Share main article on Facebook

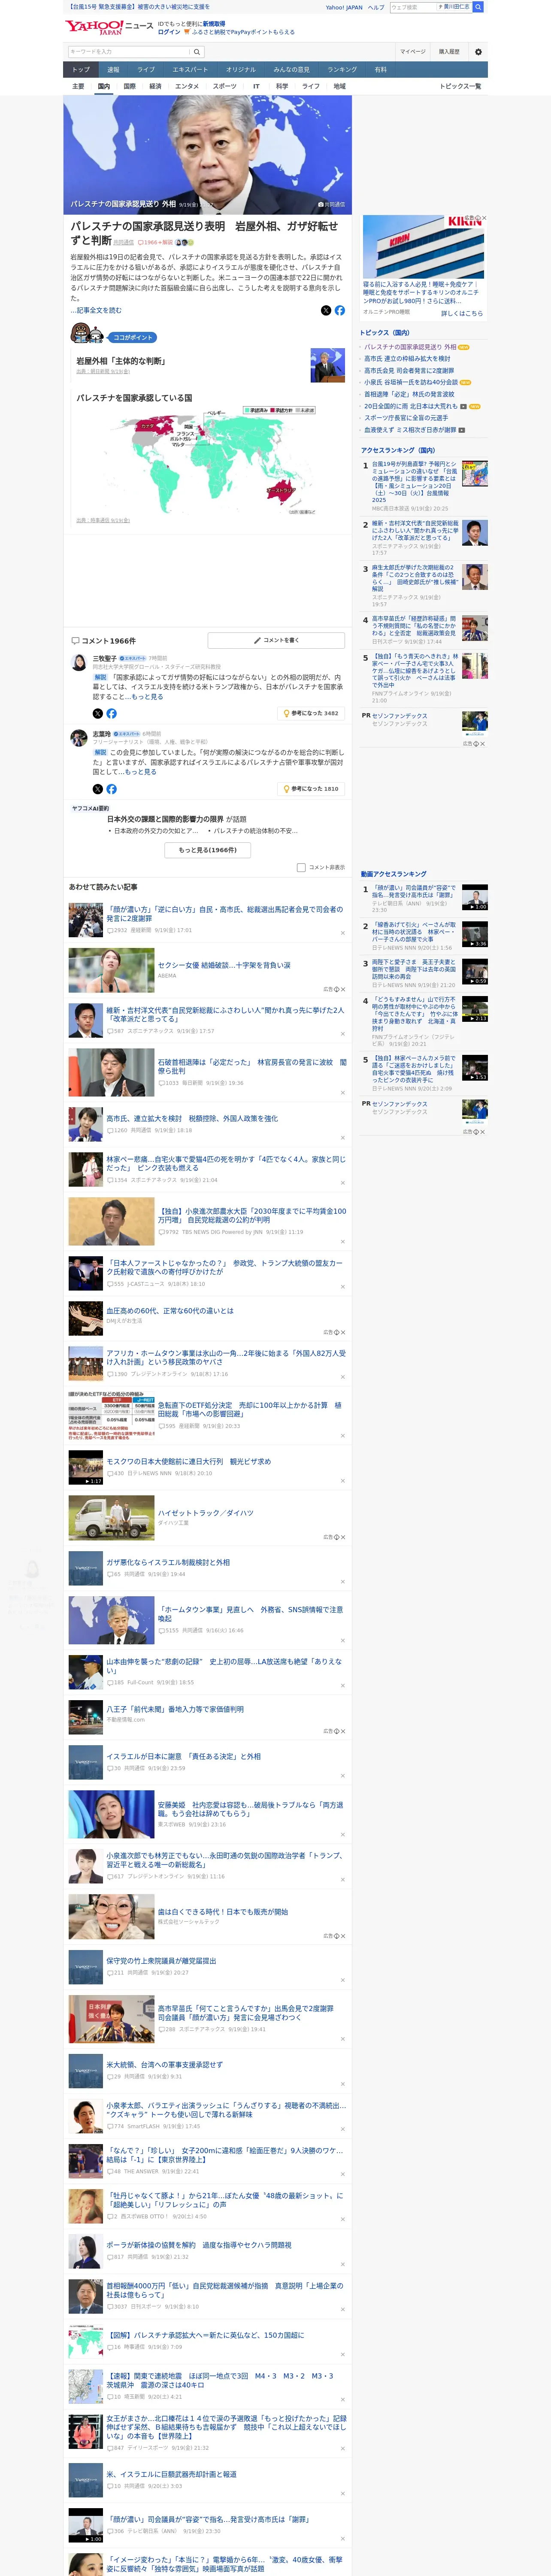pyautogui.click(x=340, y=310)
